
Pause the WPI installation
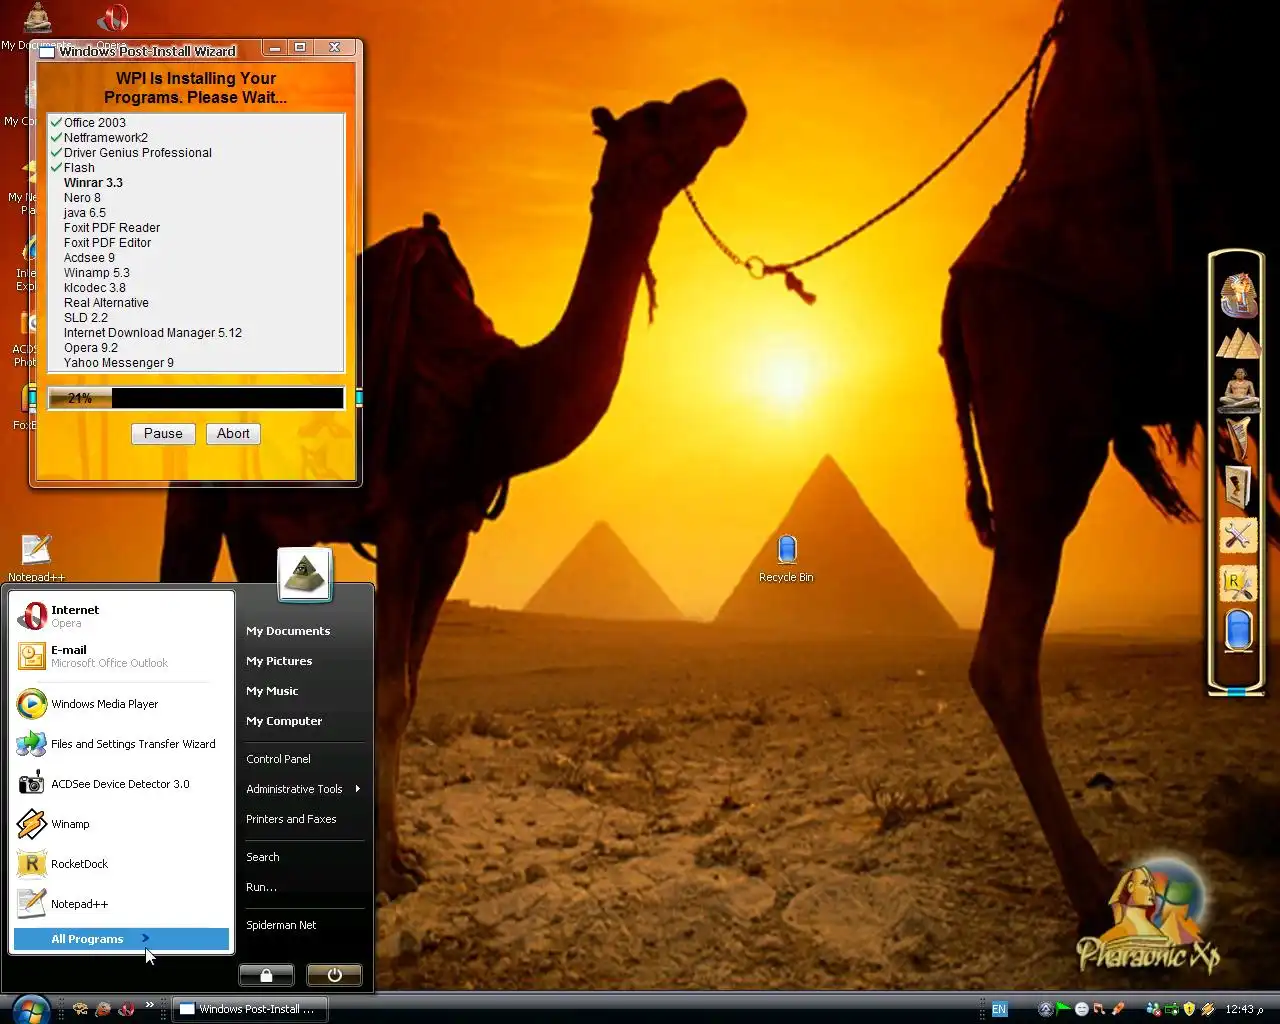pyautogui.click(x=163, y=433)
